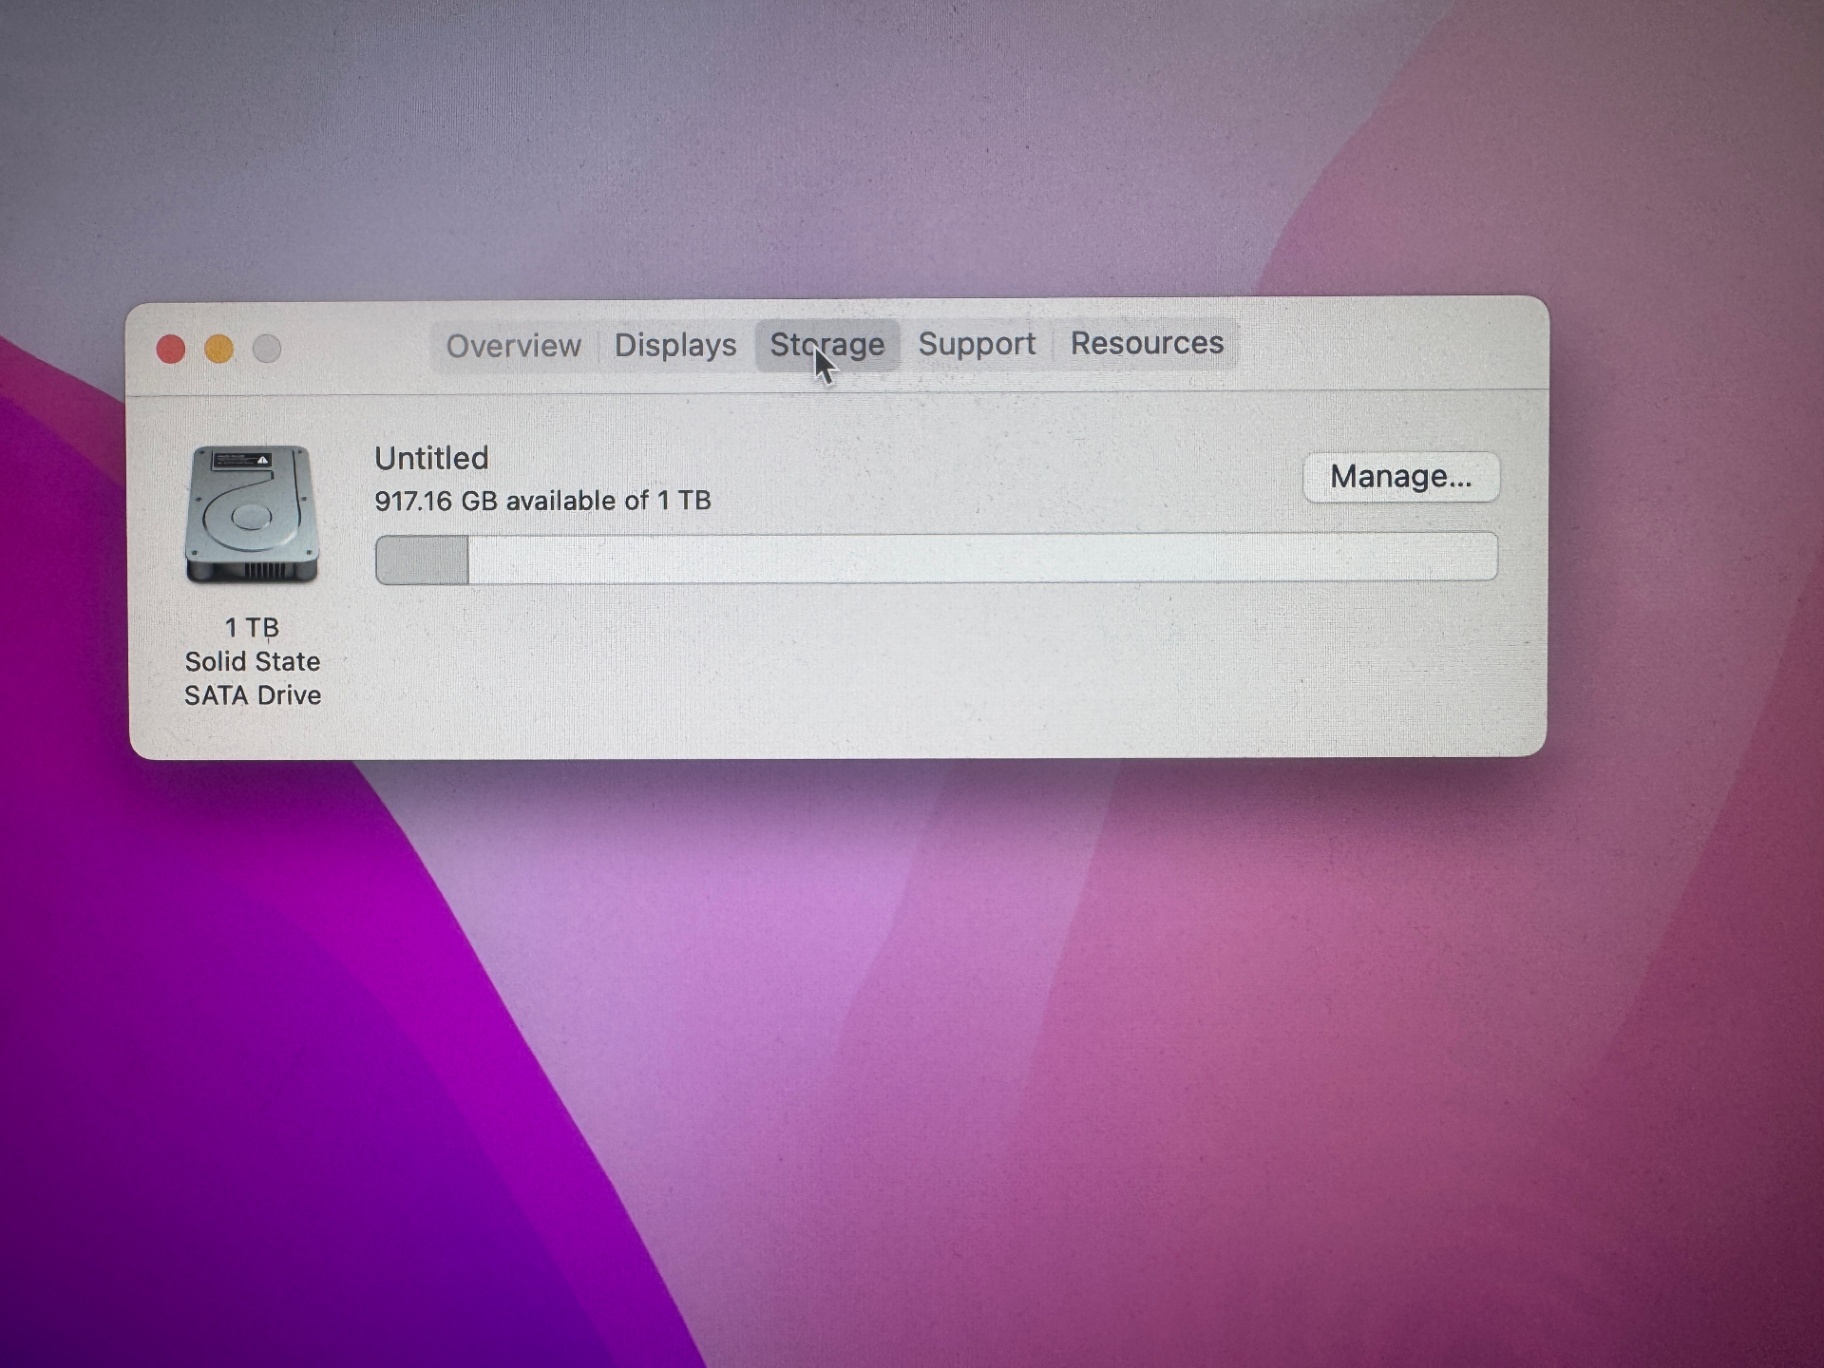Image resolution: width=1824 pixels, height=1368 pixels.
Task: Click blank window area below the storage bar
Action: point(900,670)
